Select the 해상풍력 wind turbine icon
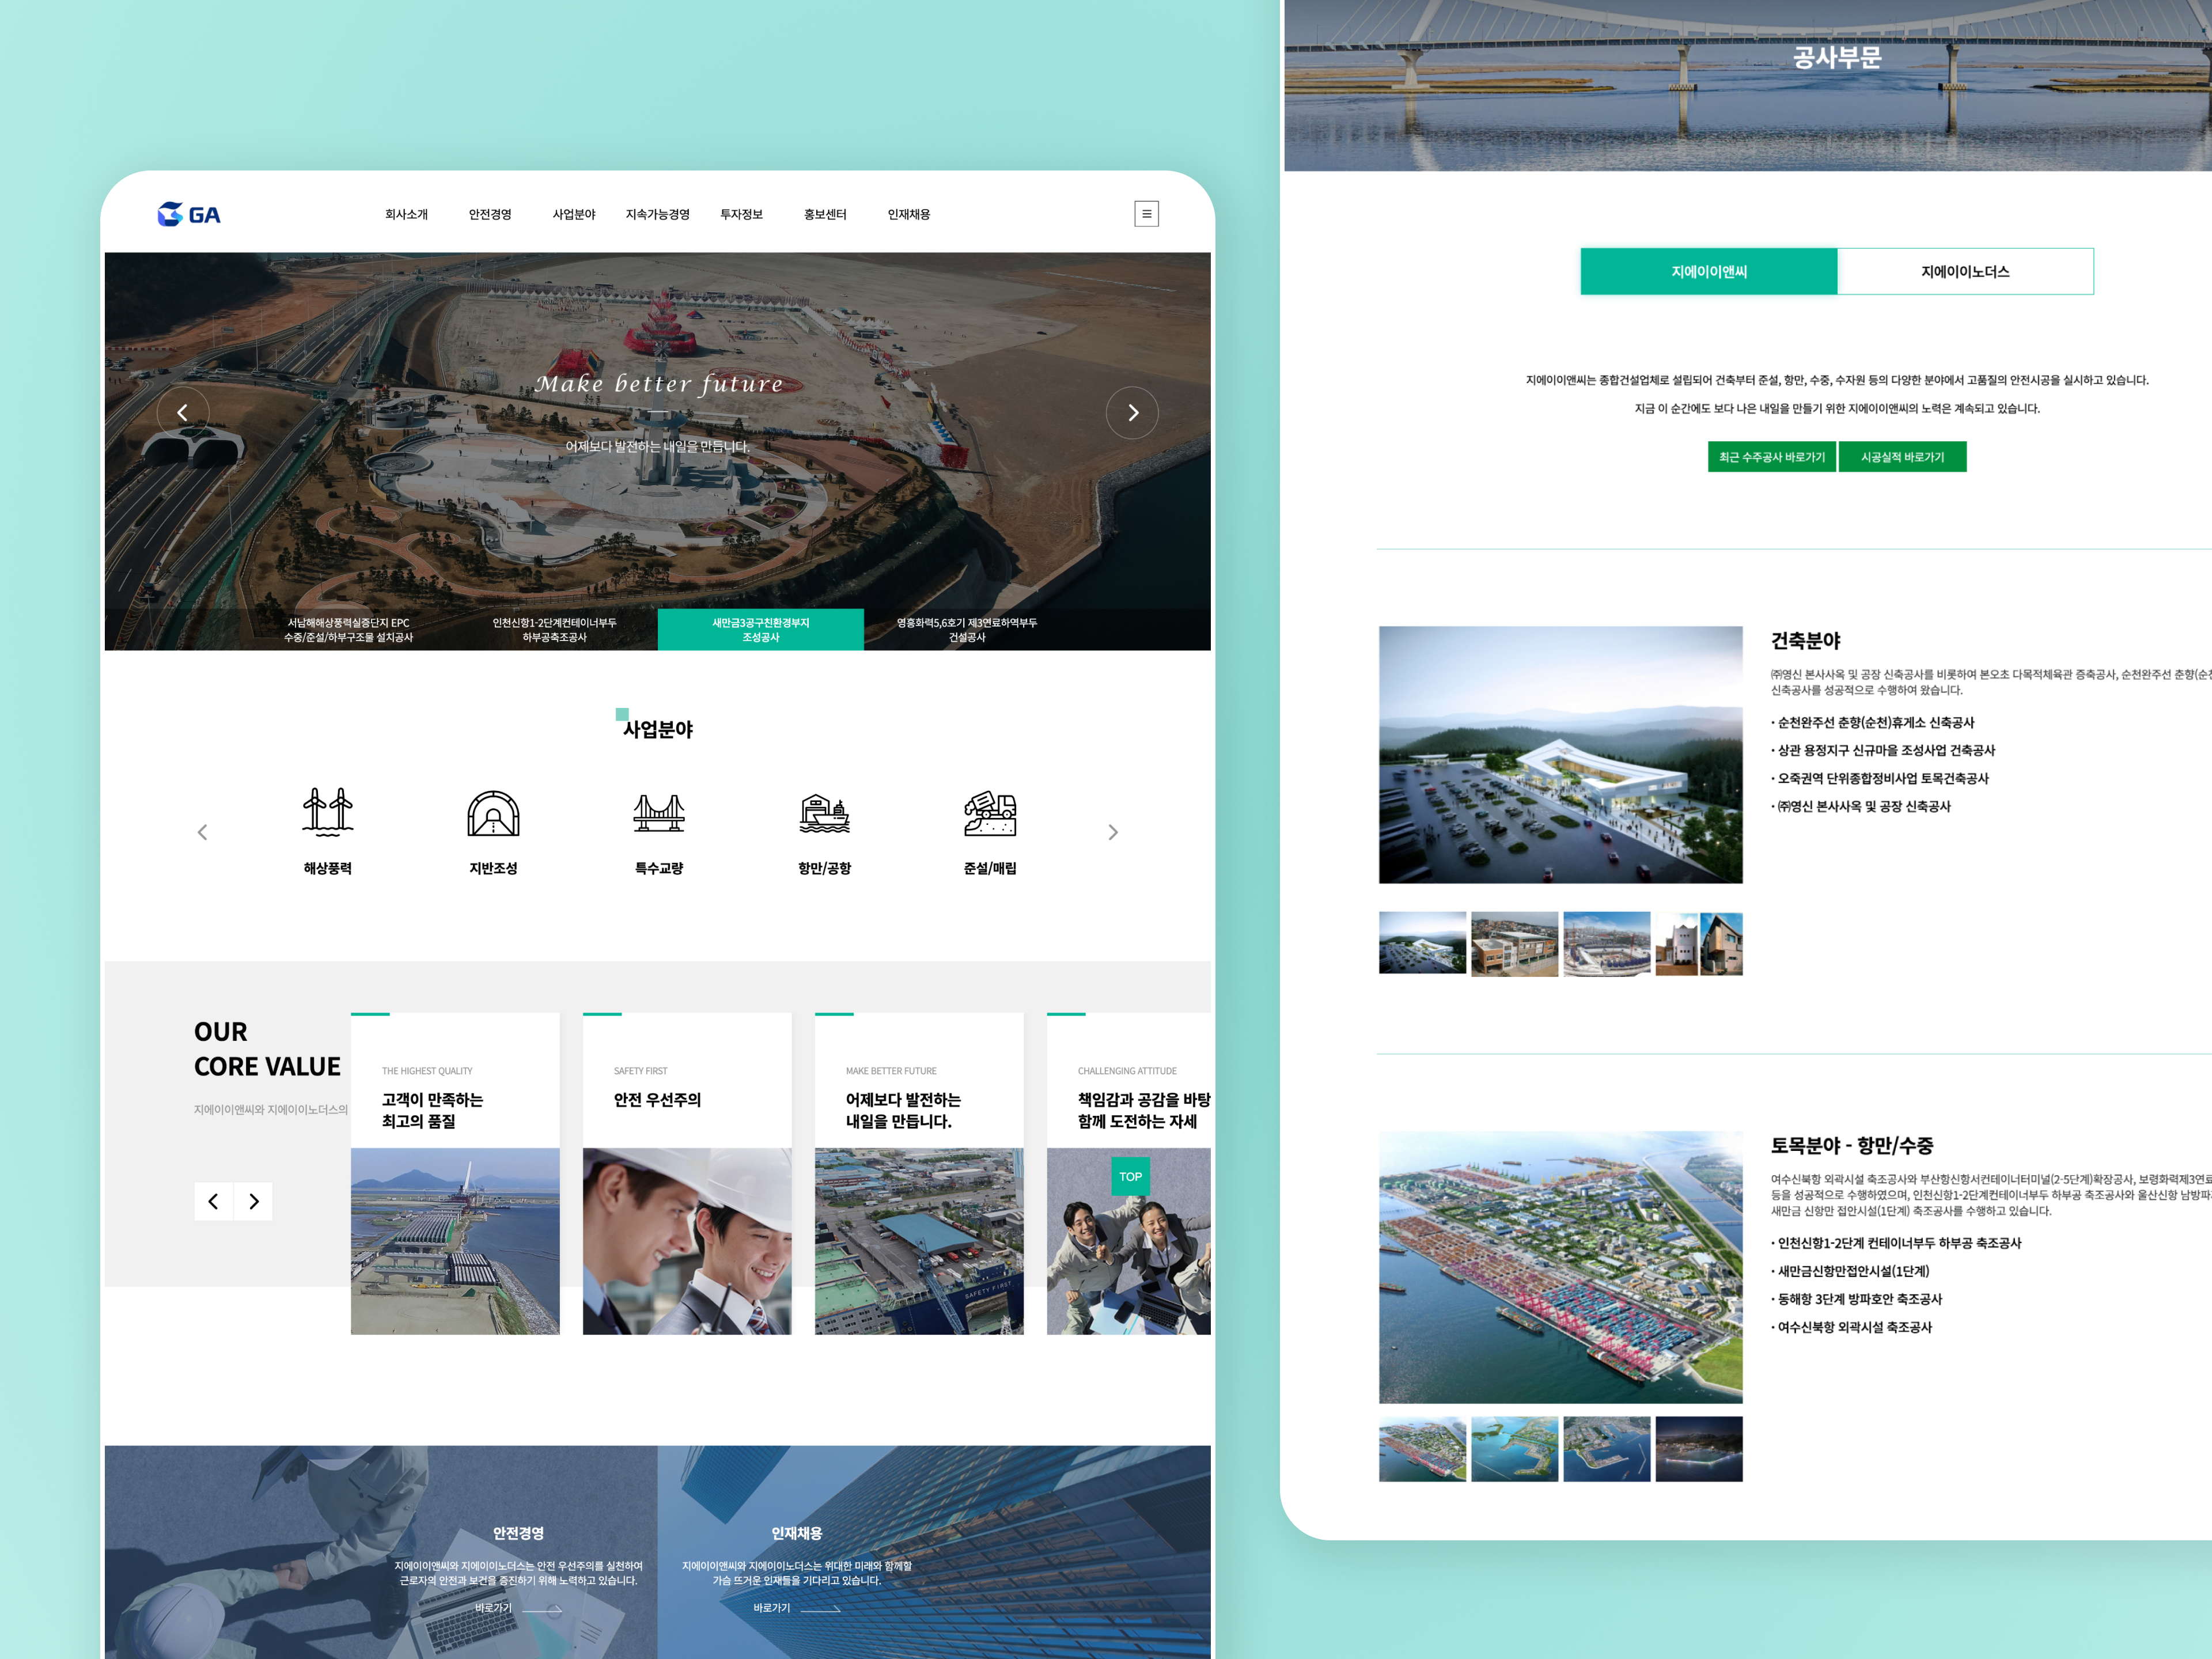2212x1659 pixels. 328,812
